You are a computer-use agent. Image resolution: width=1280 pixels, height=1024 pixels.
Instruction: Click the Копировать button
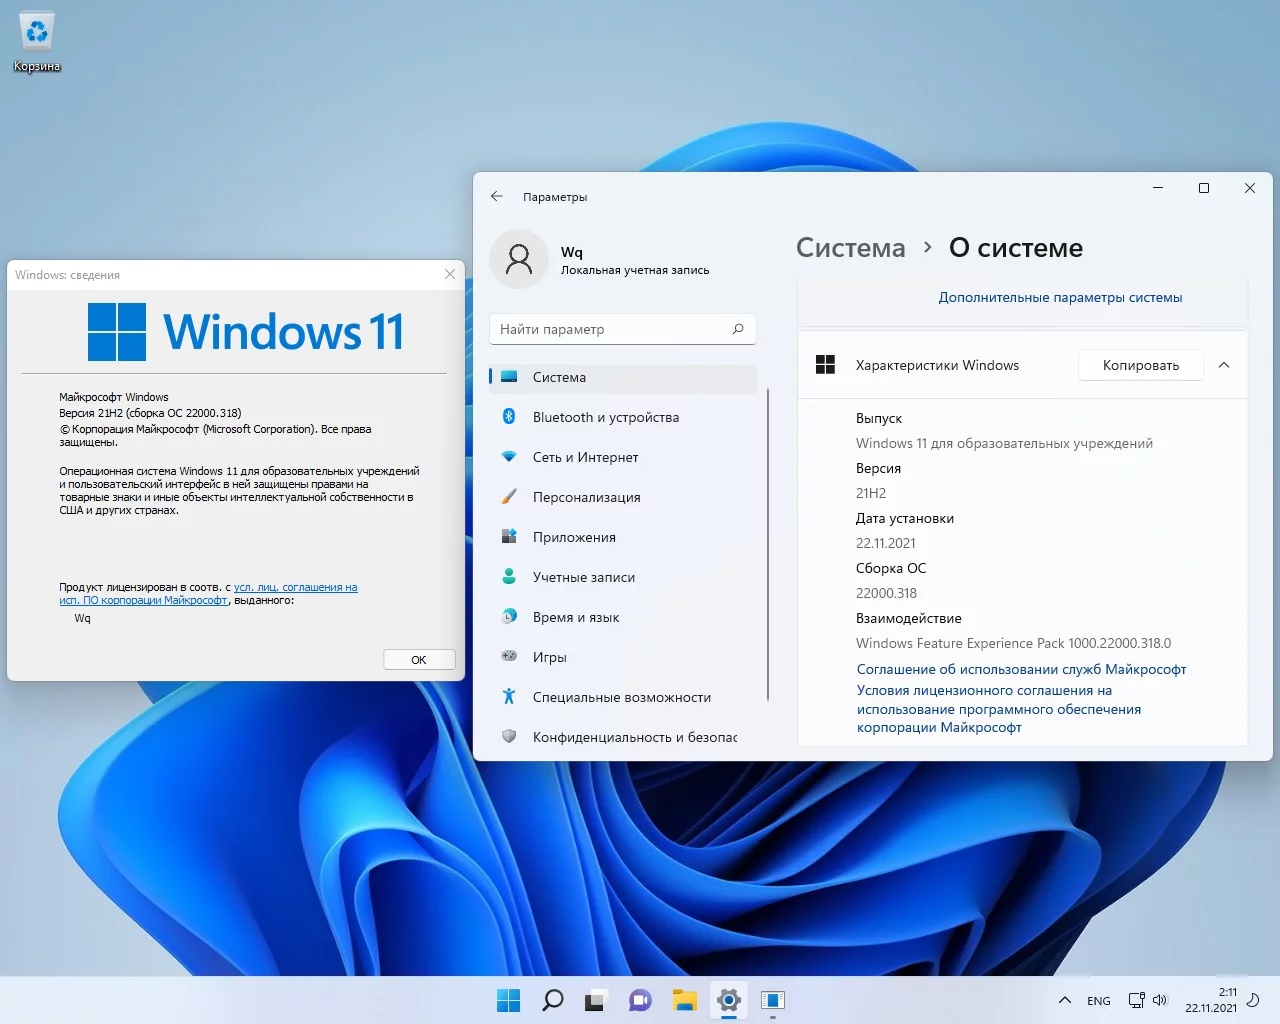tap(1141, 365)
